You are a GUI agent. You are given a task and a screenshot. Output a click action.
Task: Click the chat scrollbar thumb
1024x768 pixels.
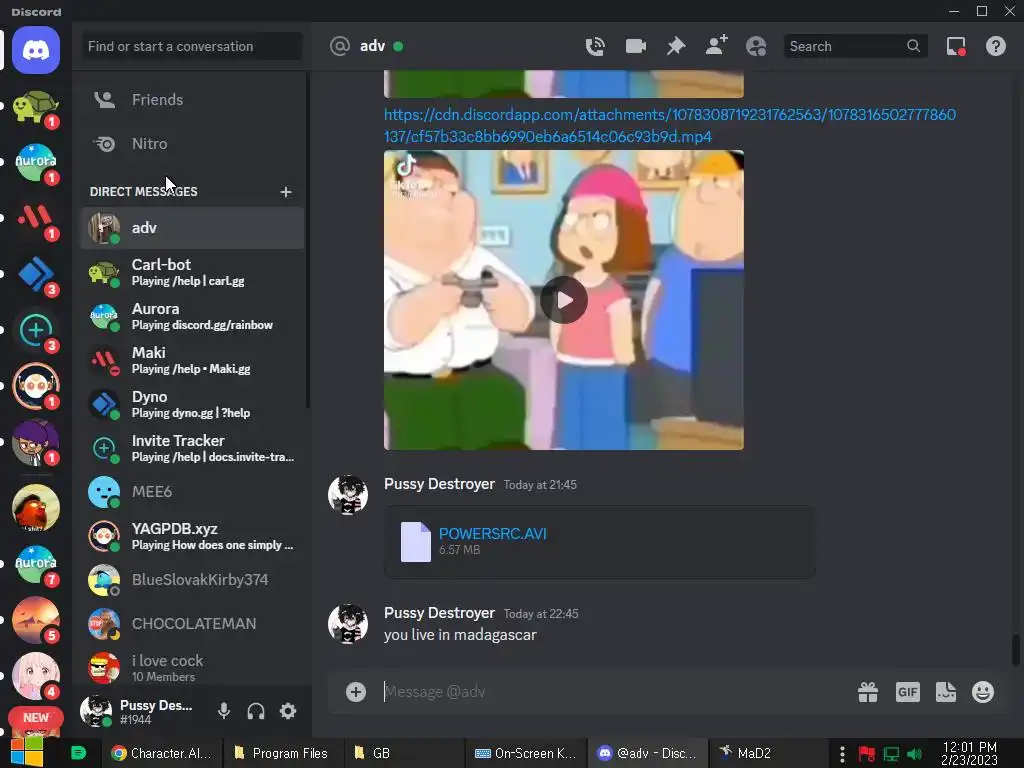click(1015, 649)
